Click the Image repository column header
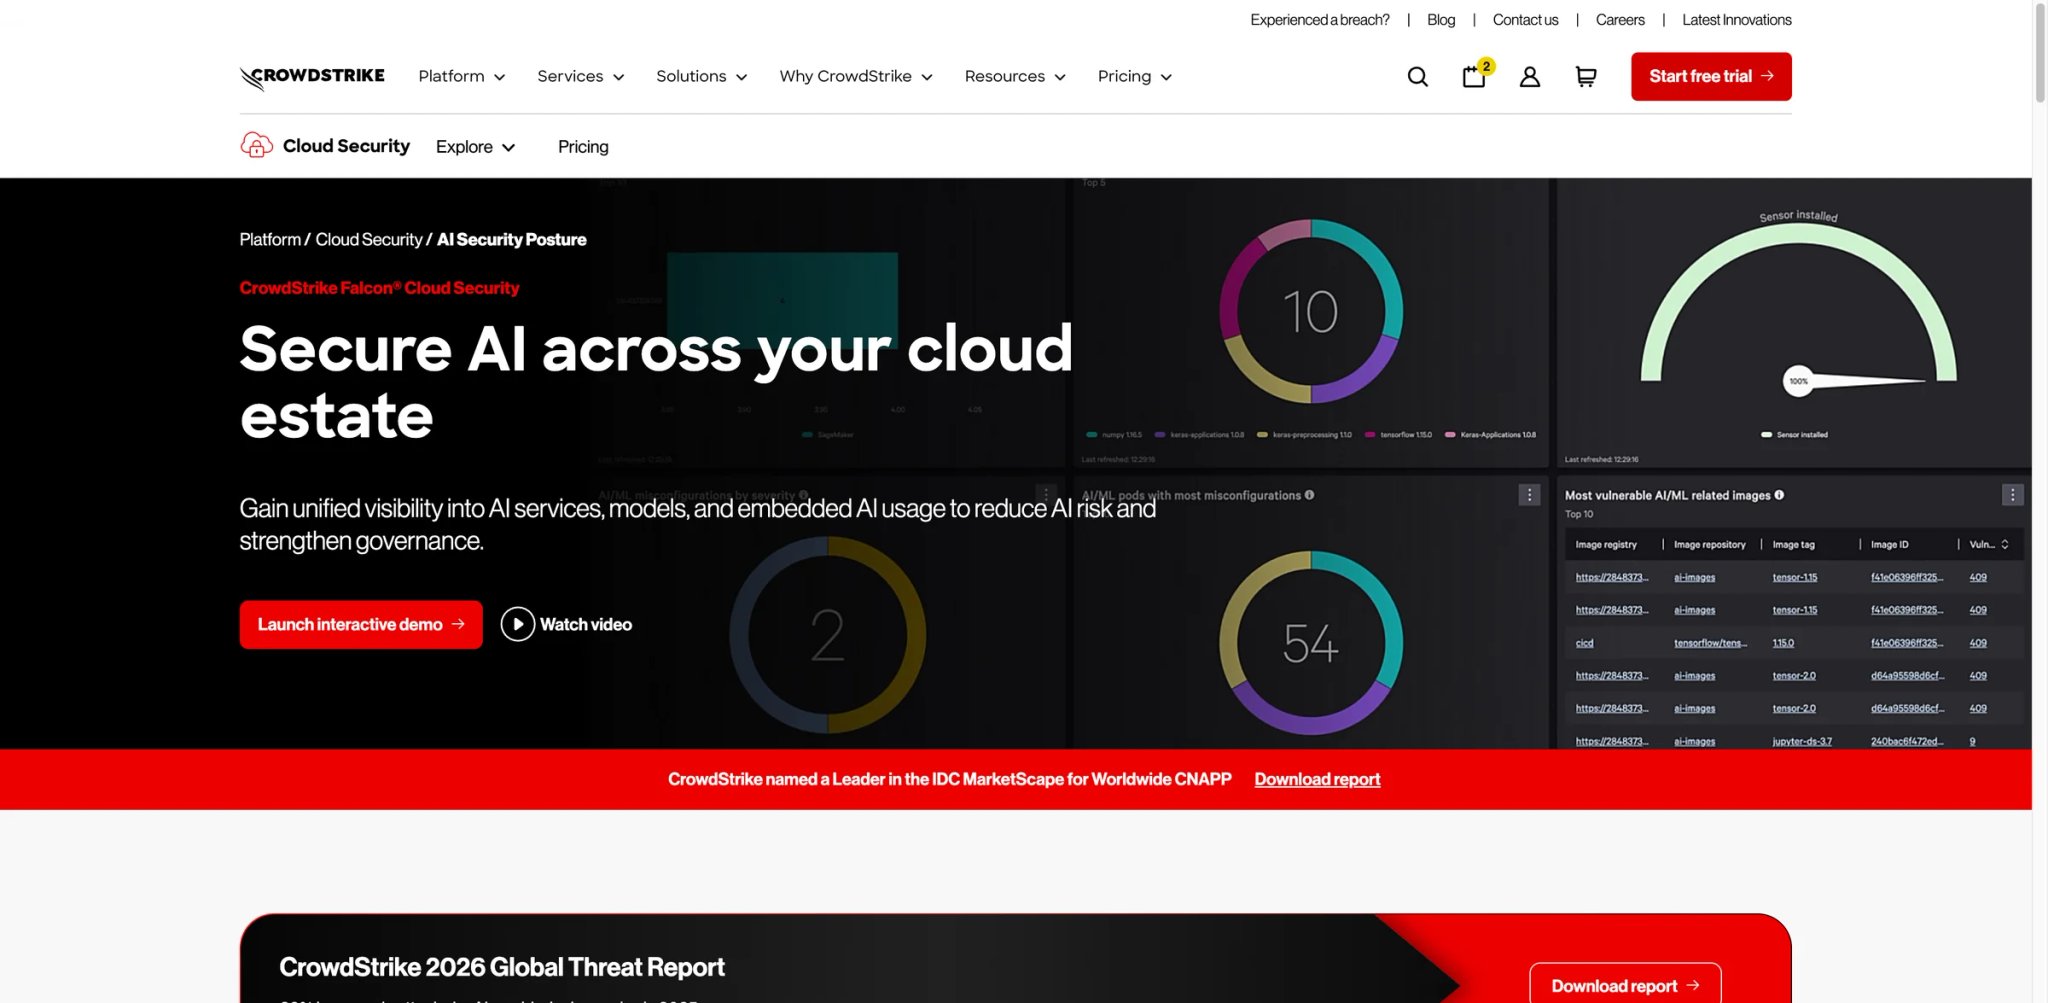This screenshot has width=2048, height=1003. (1710, 545)
